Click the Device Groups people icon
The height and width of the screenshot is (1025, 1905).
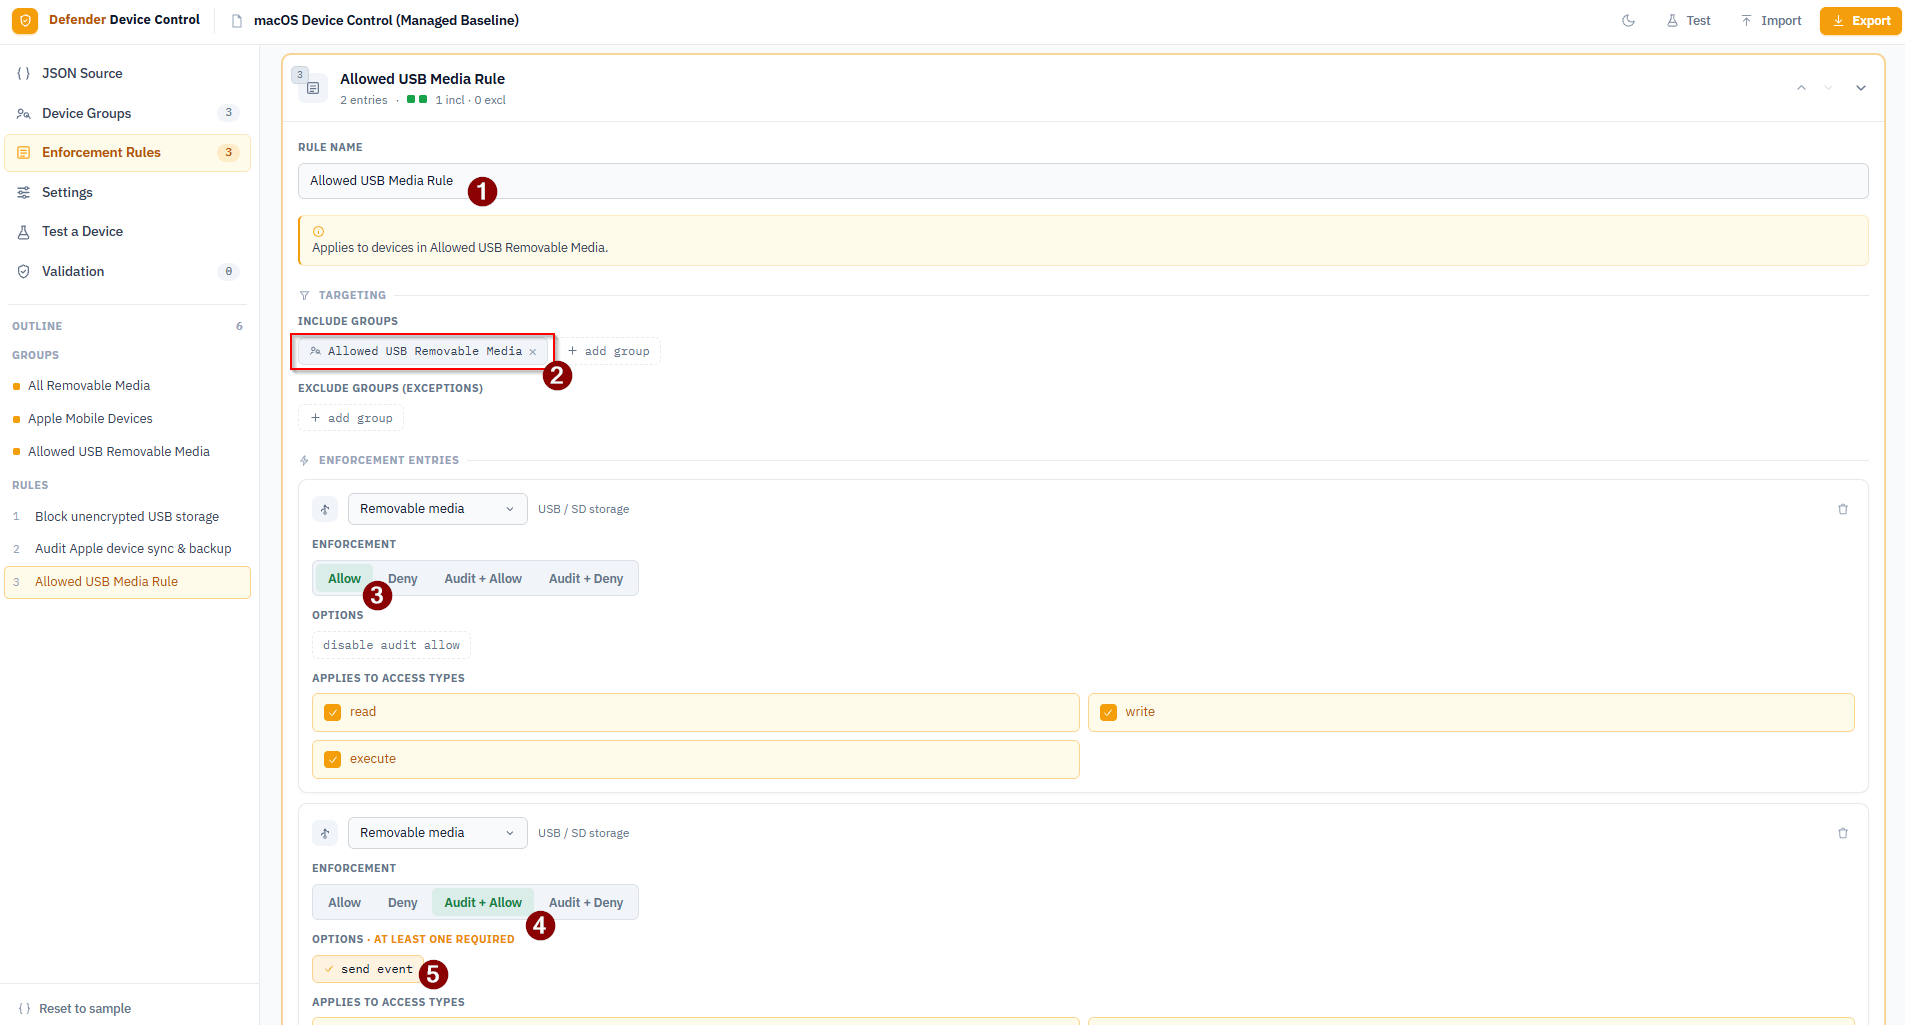pos(23,113)
